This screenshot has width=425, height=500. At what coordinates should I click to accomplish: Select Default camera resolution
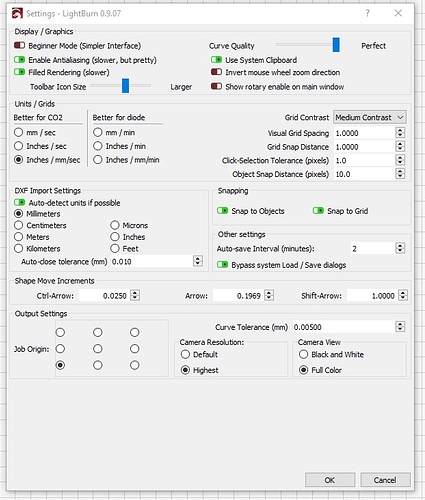point(185,354)
